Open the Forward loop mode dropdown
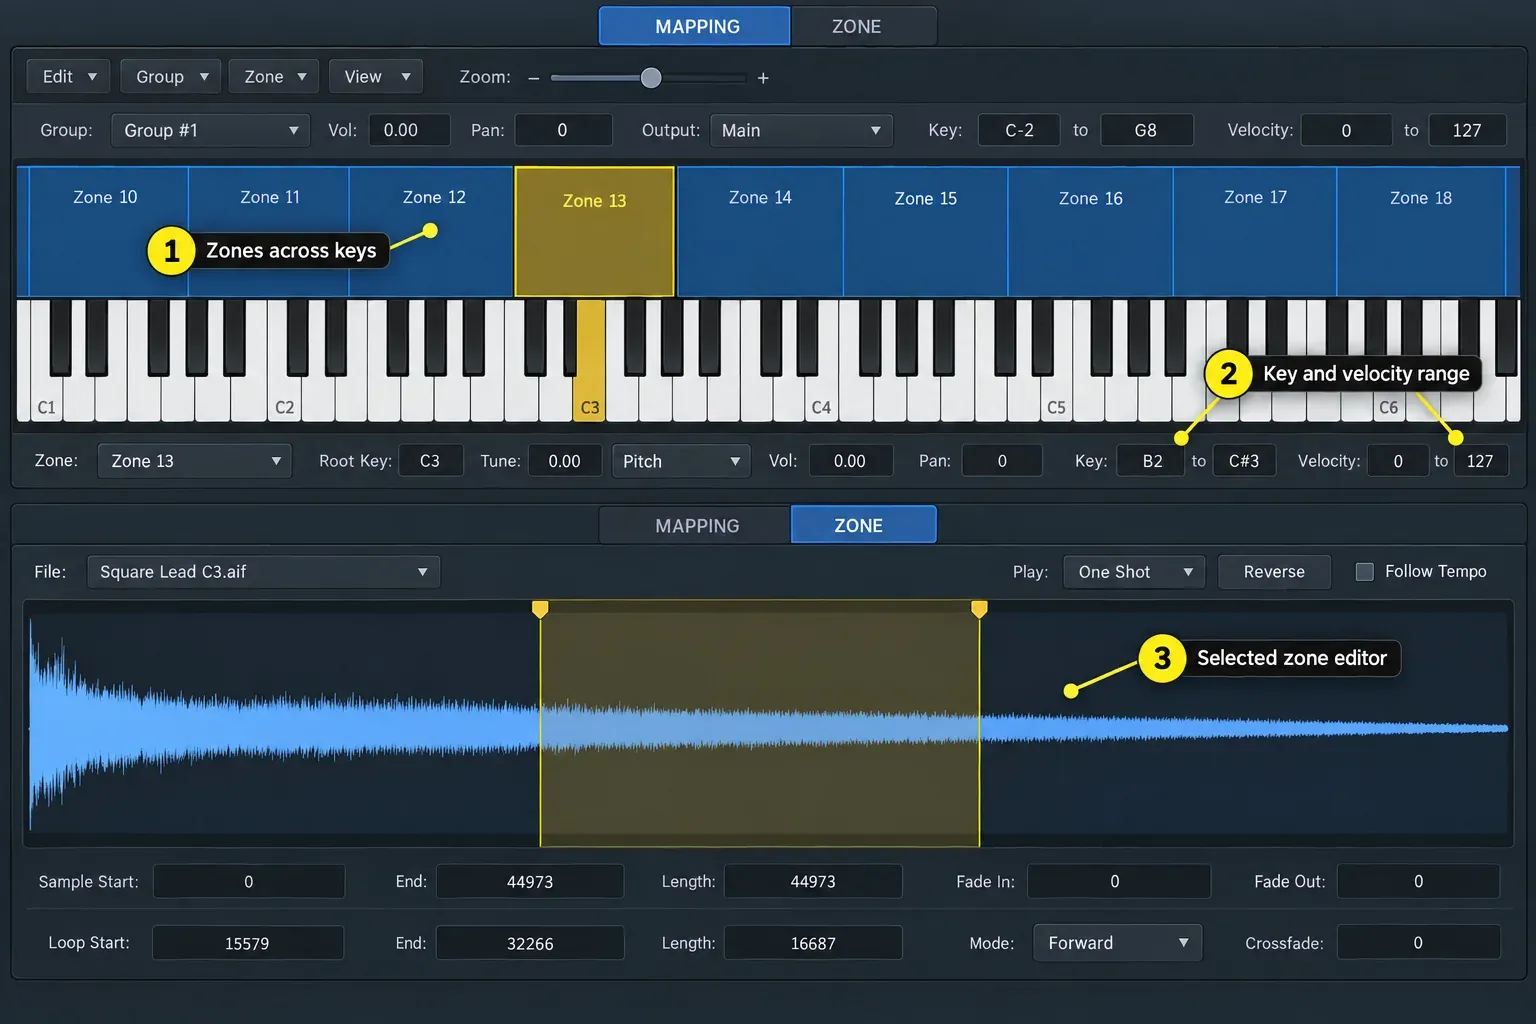The width and height of the screenshot is (1536, 1024). [x=1117, y=943]
